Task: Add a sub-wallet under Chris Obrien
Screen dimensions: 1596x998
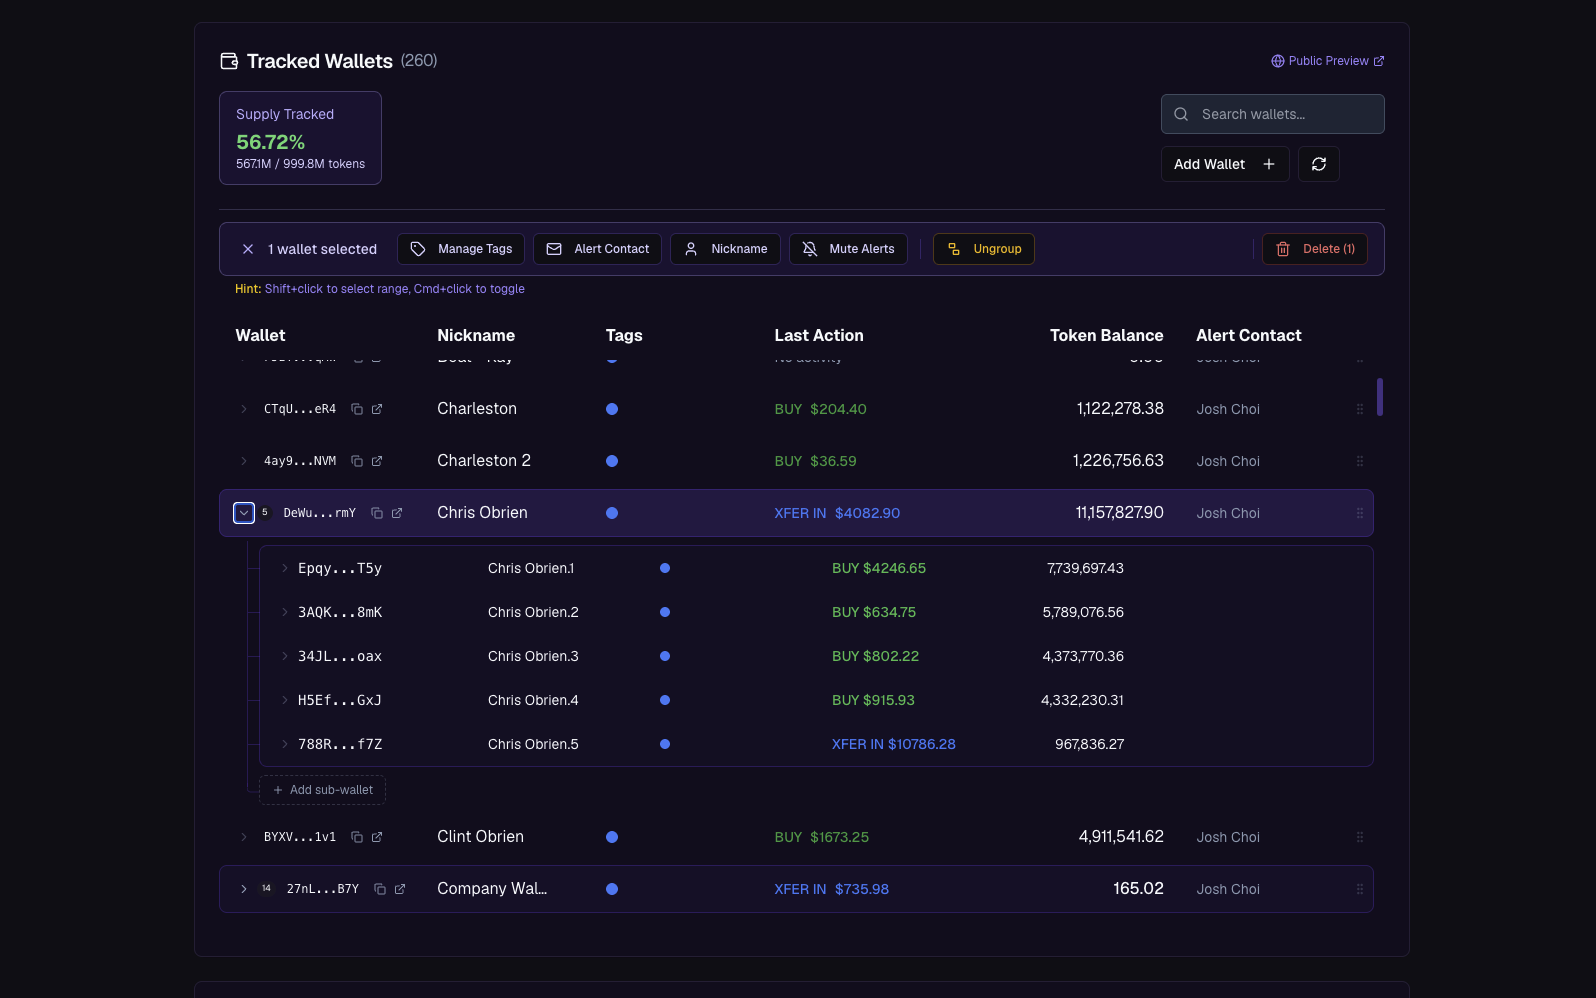Action: (x=322, y=790)
